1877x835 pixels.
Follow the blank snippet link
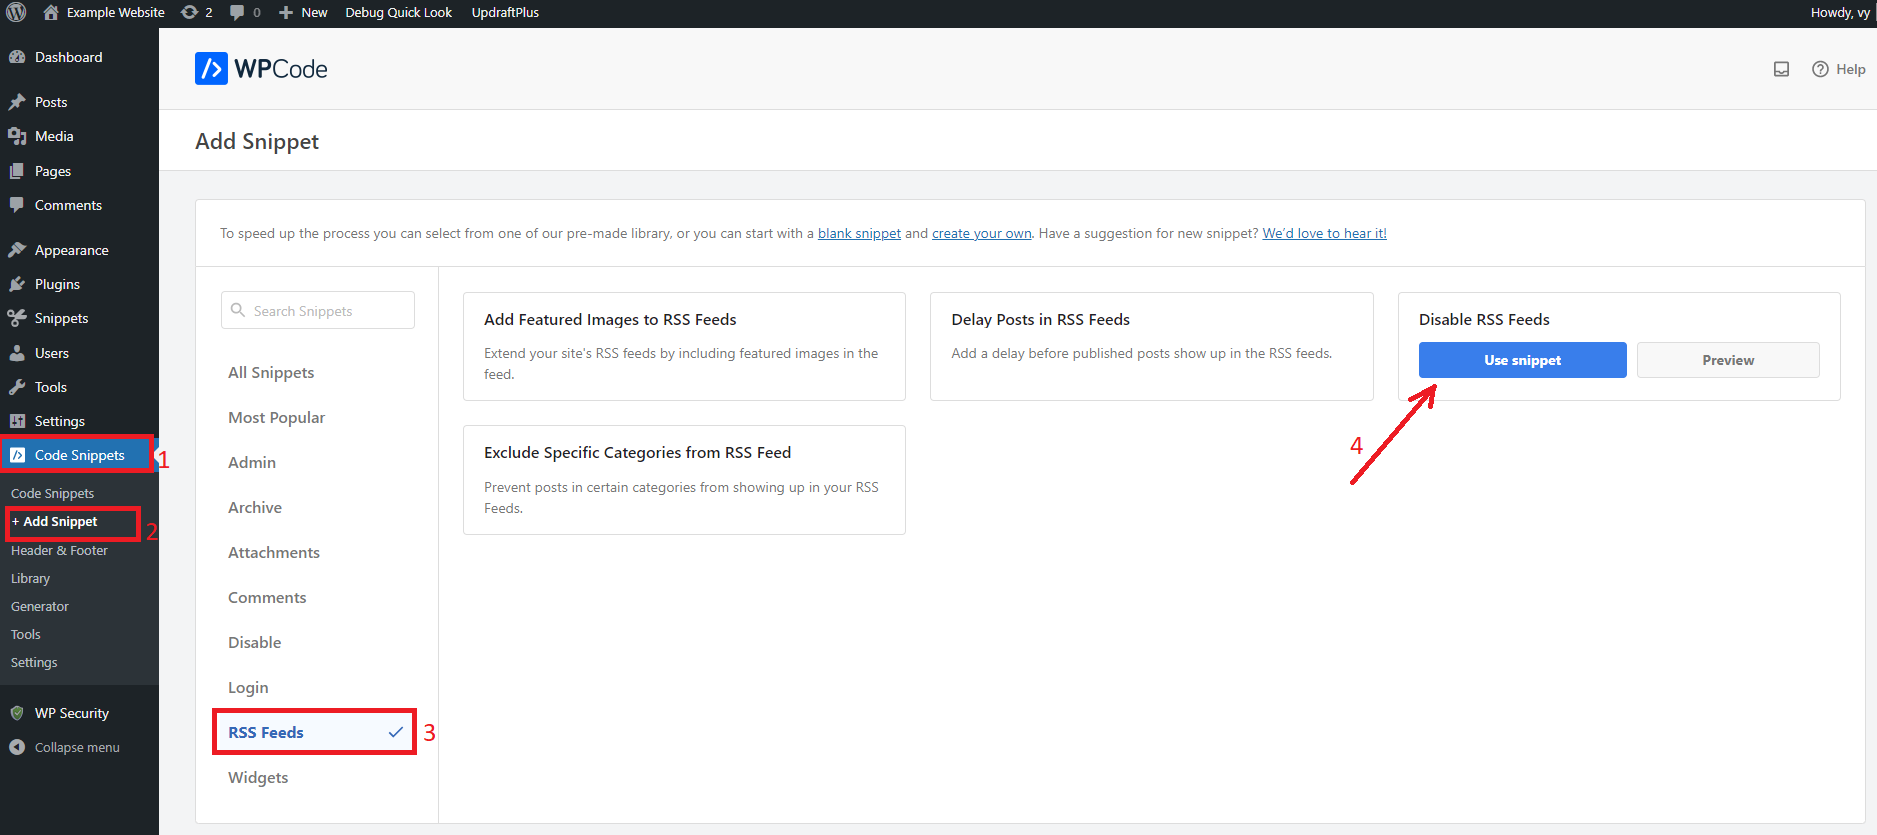point(859,233)
